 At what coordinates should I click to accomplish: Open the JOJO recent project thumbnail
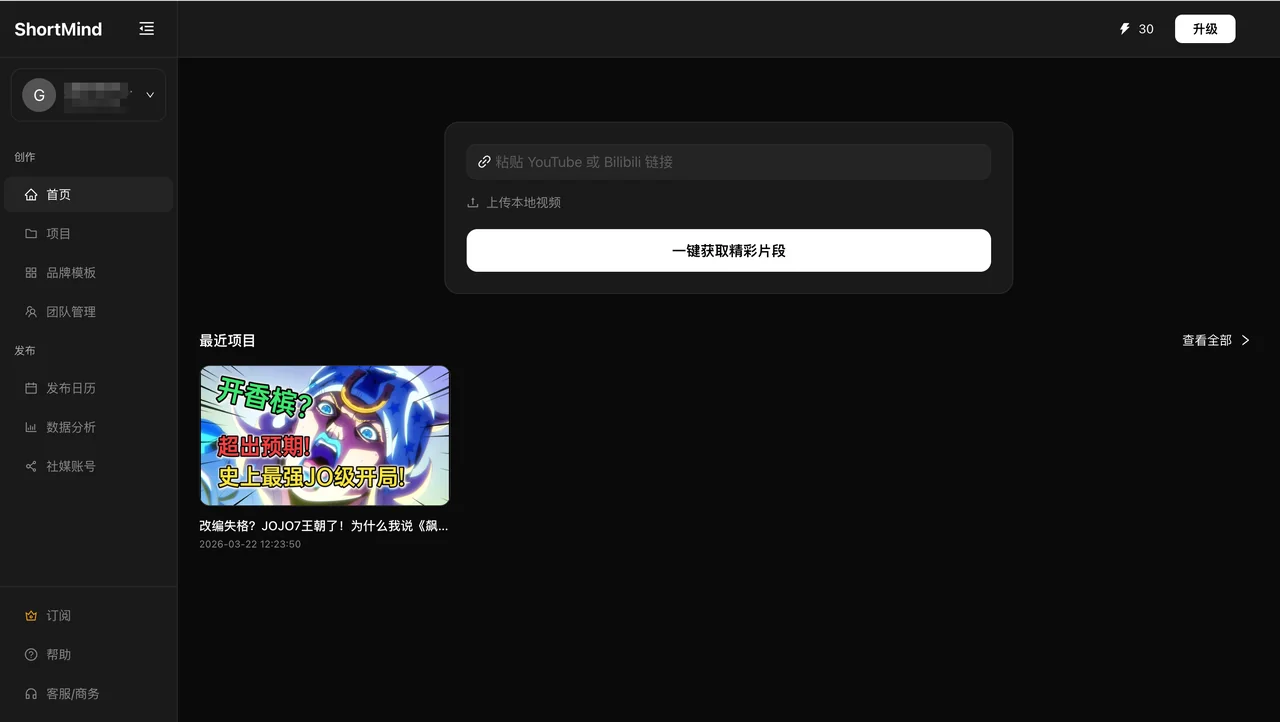pos(325,435)
